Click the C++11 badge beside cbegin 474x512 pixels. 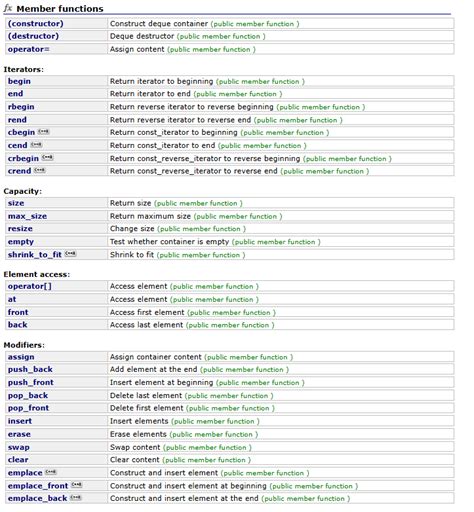click(x=43, y=132)
